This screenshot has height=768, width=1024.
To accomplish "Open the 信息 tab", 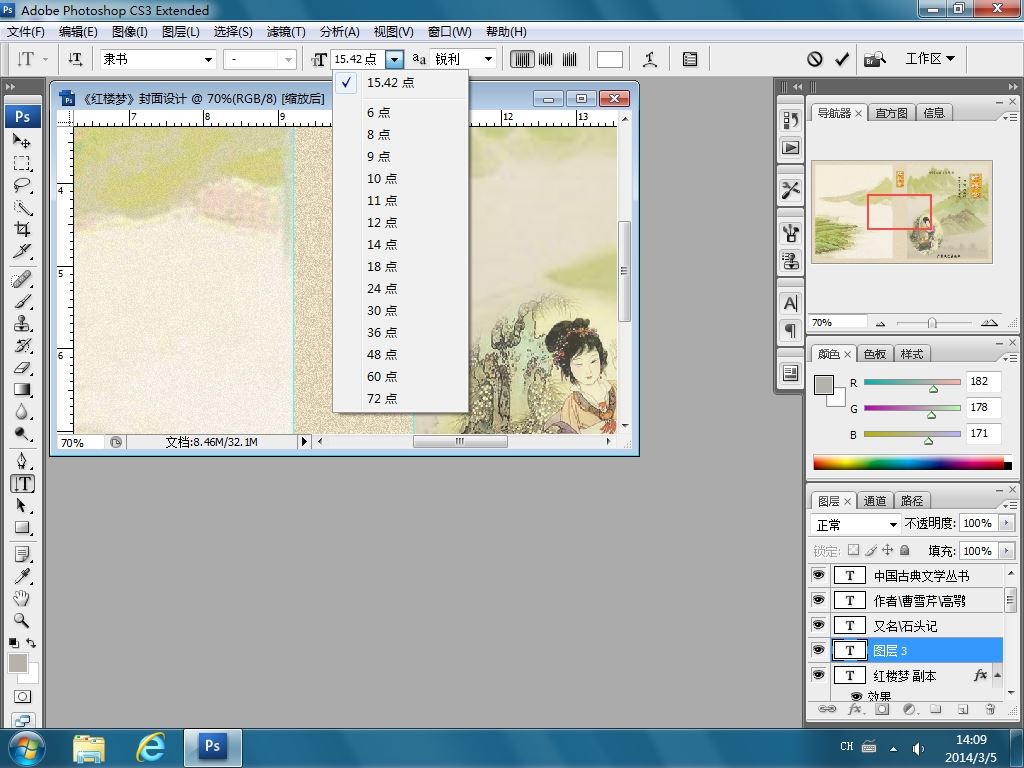I will click(x=934, y=113).
